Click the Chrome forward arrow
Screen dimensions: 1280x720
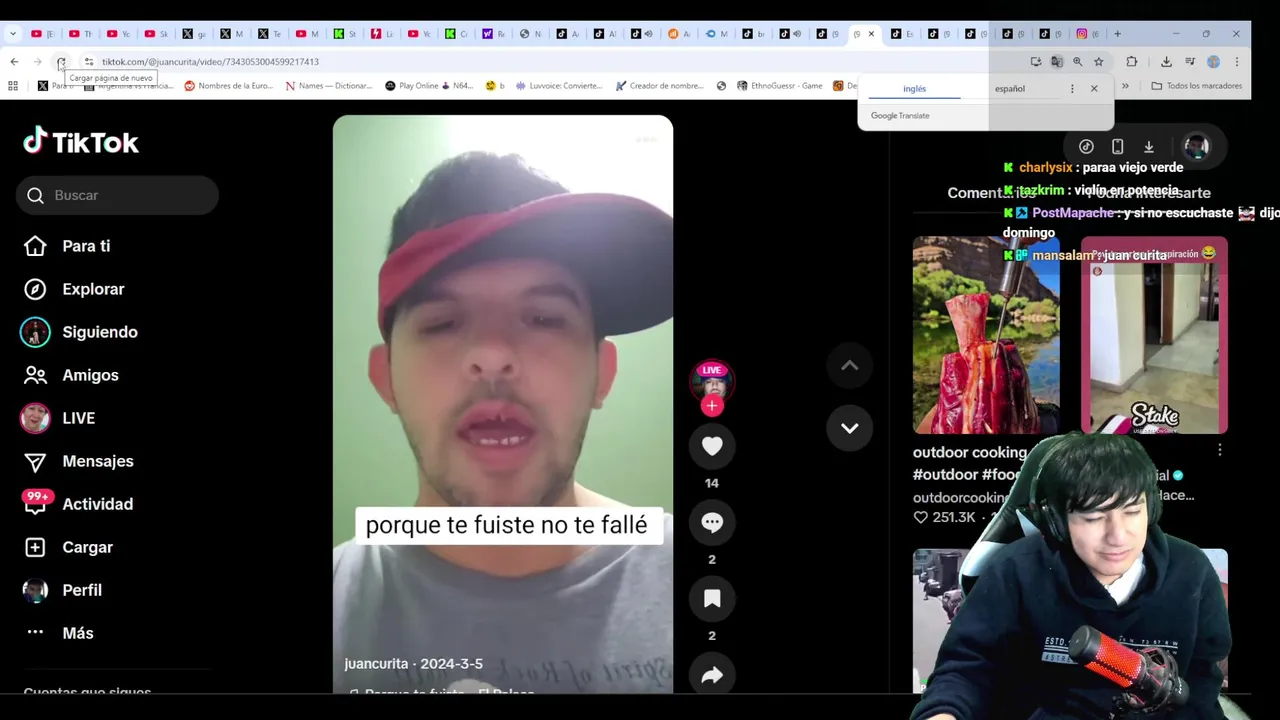38,62
